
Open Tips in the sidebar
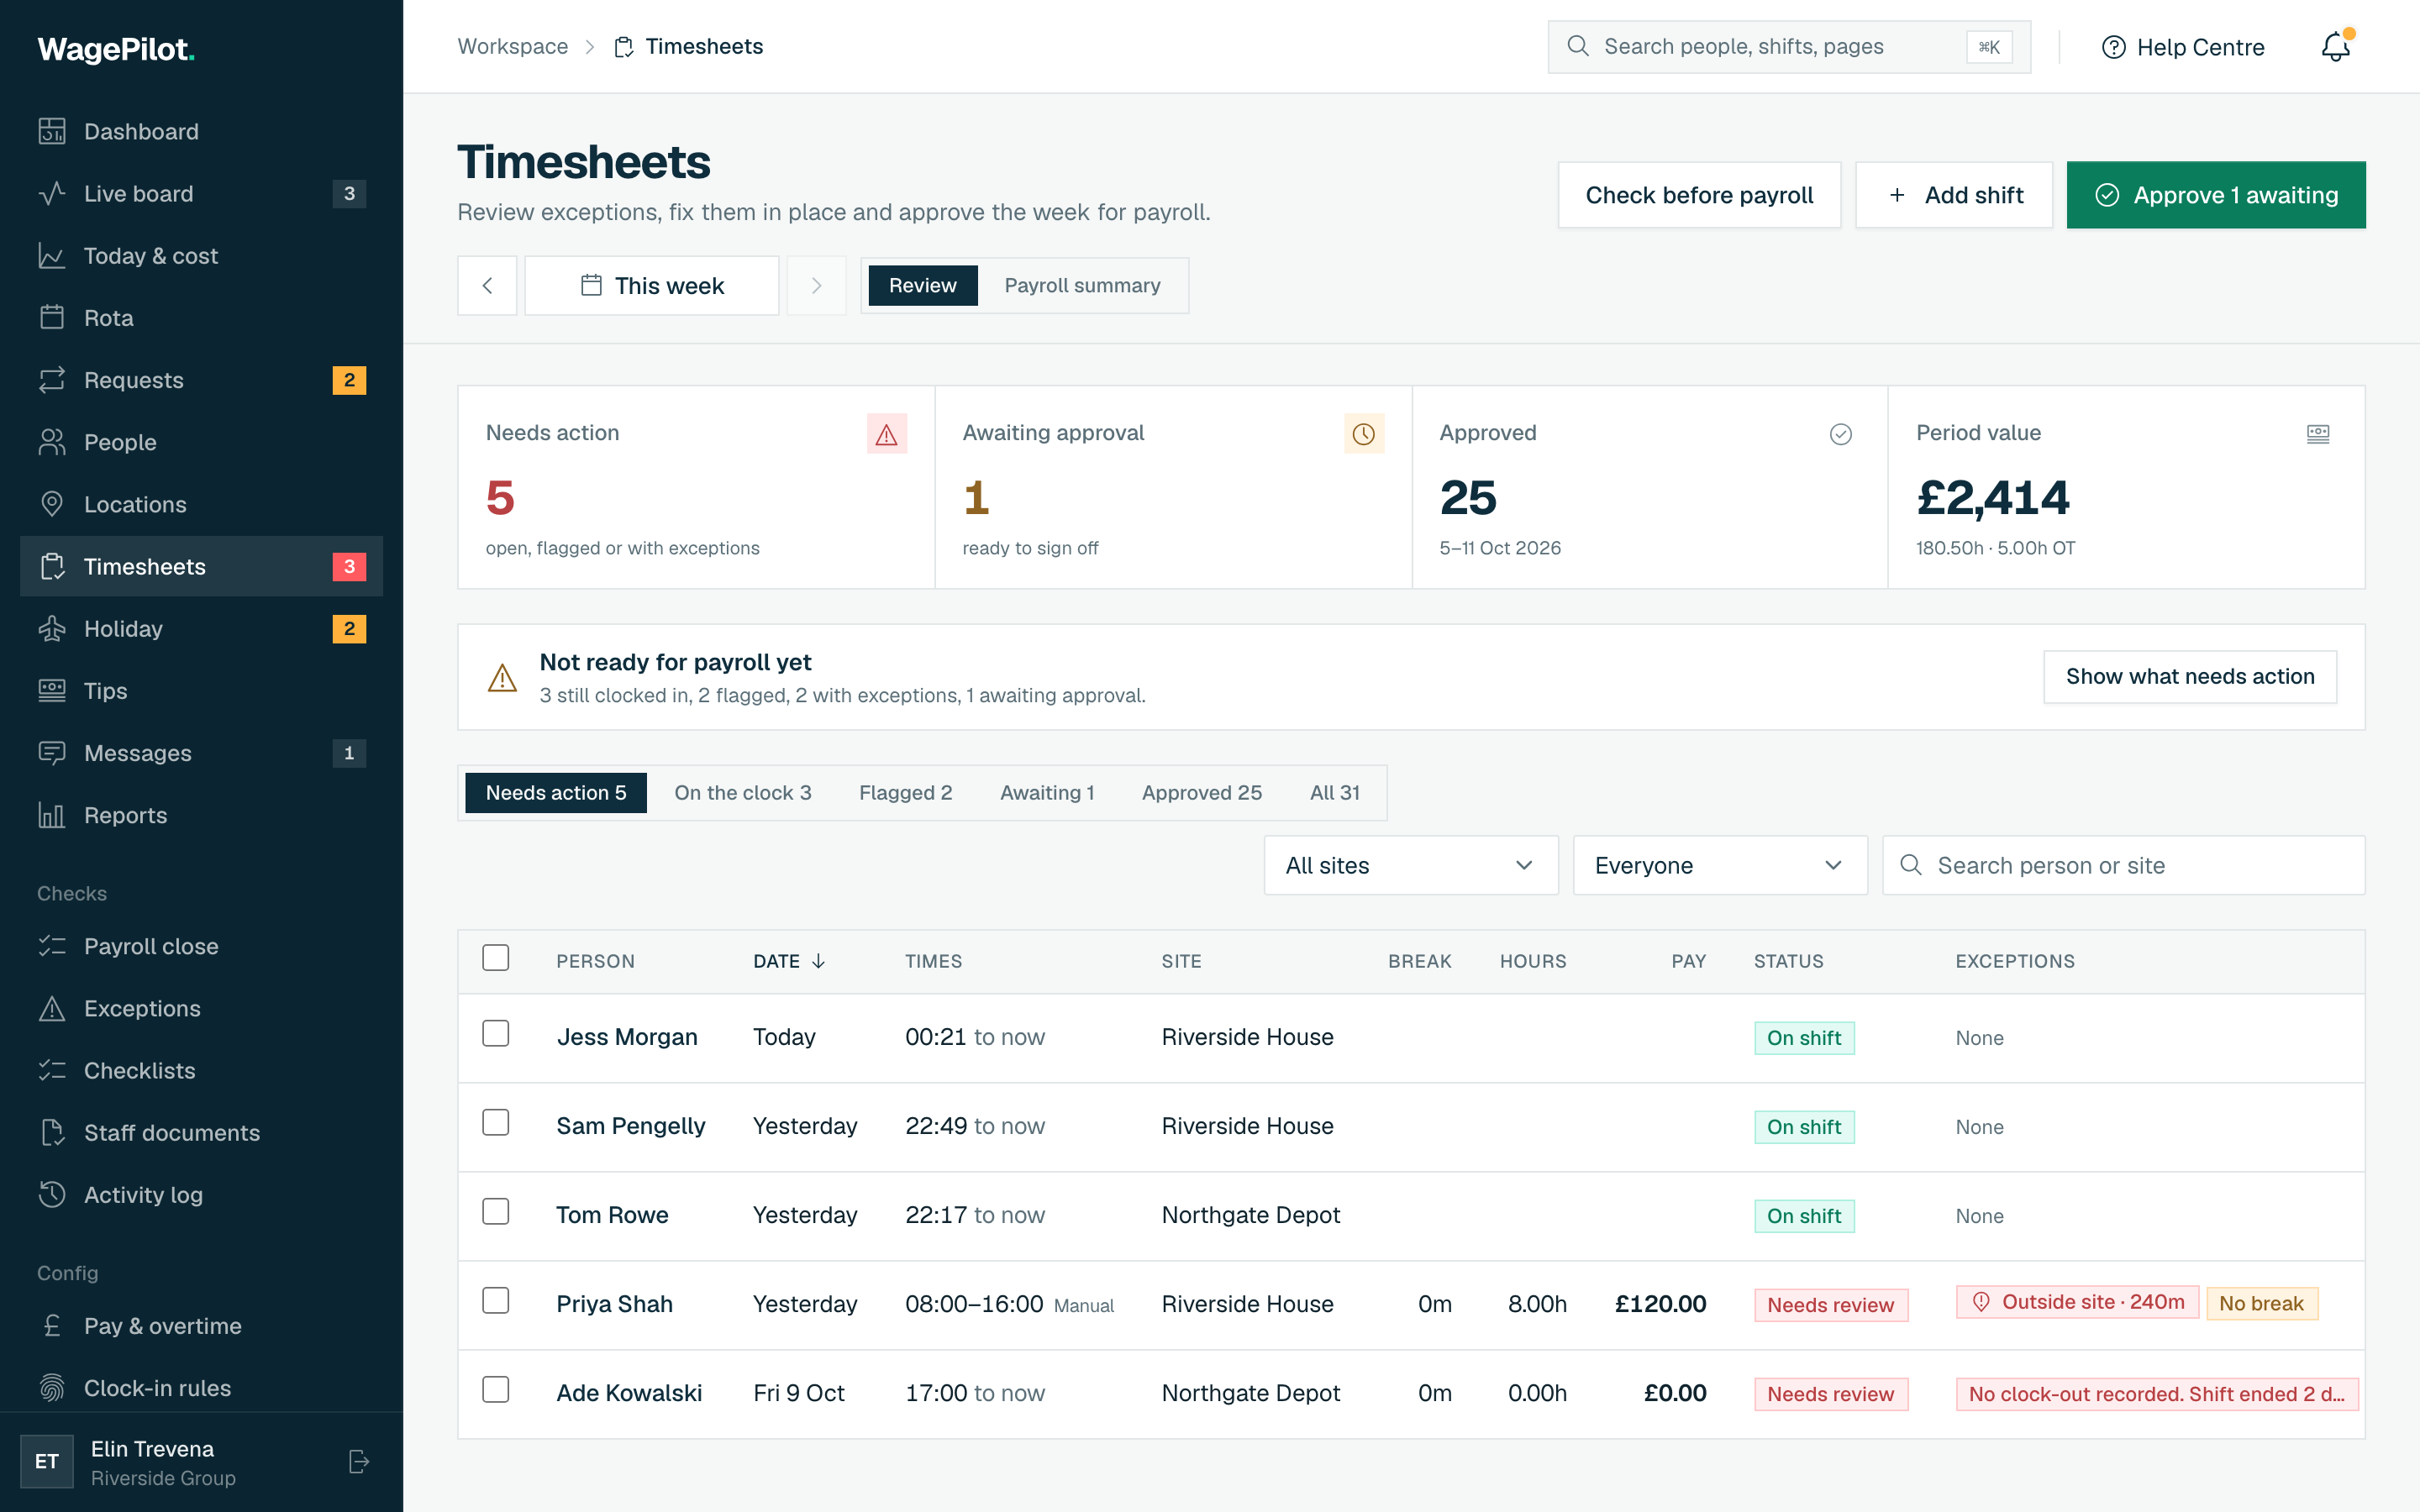201,690
